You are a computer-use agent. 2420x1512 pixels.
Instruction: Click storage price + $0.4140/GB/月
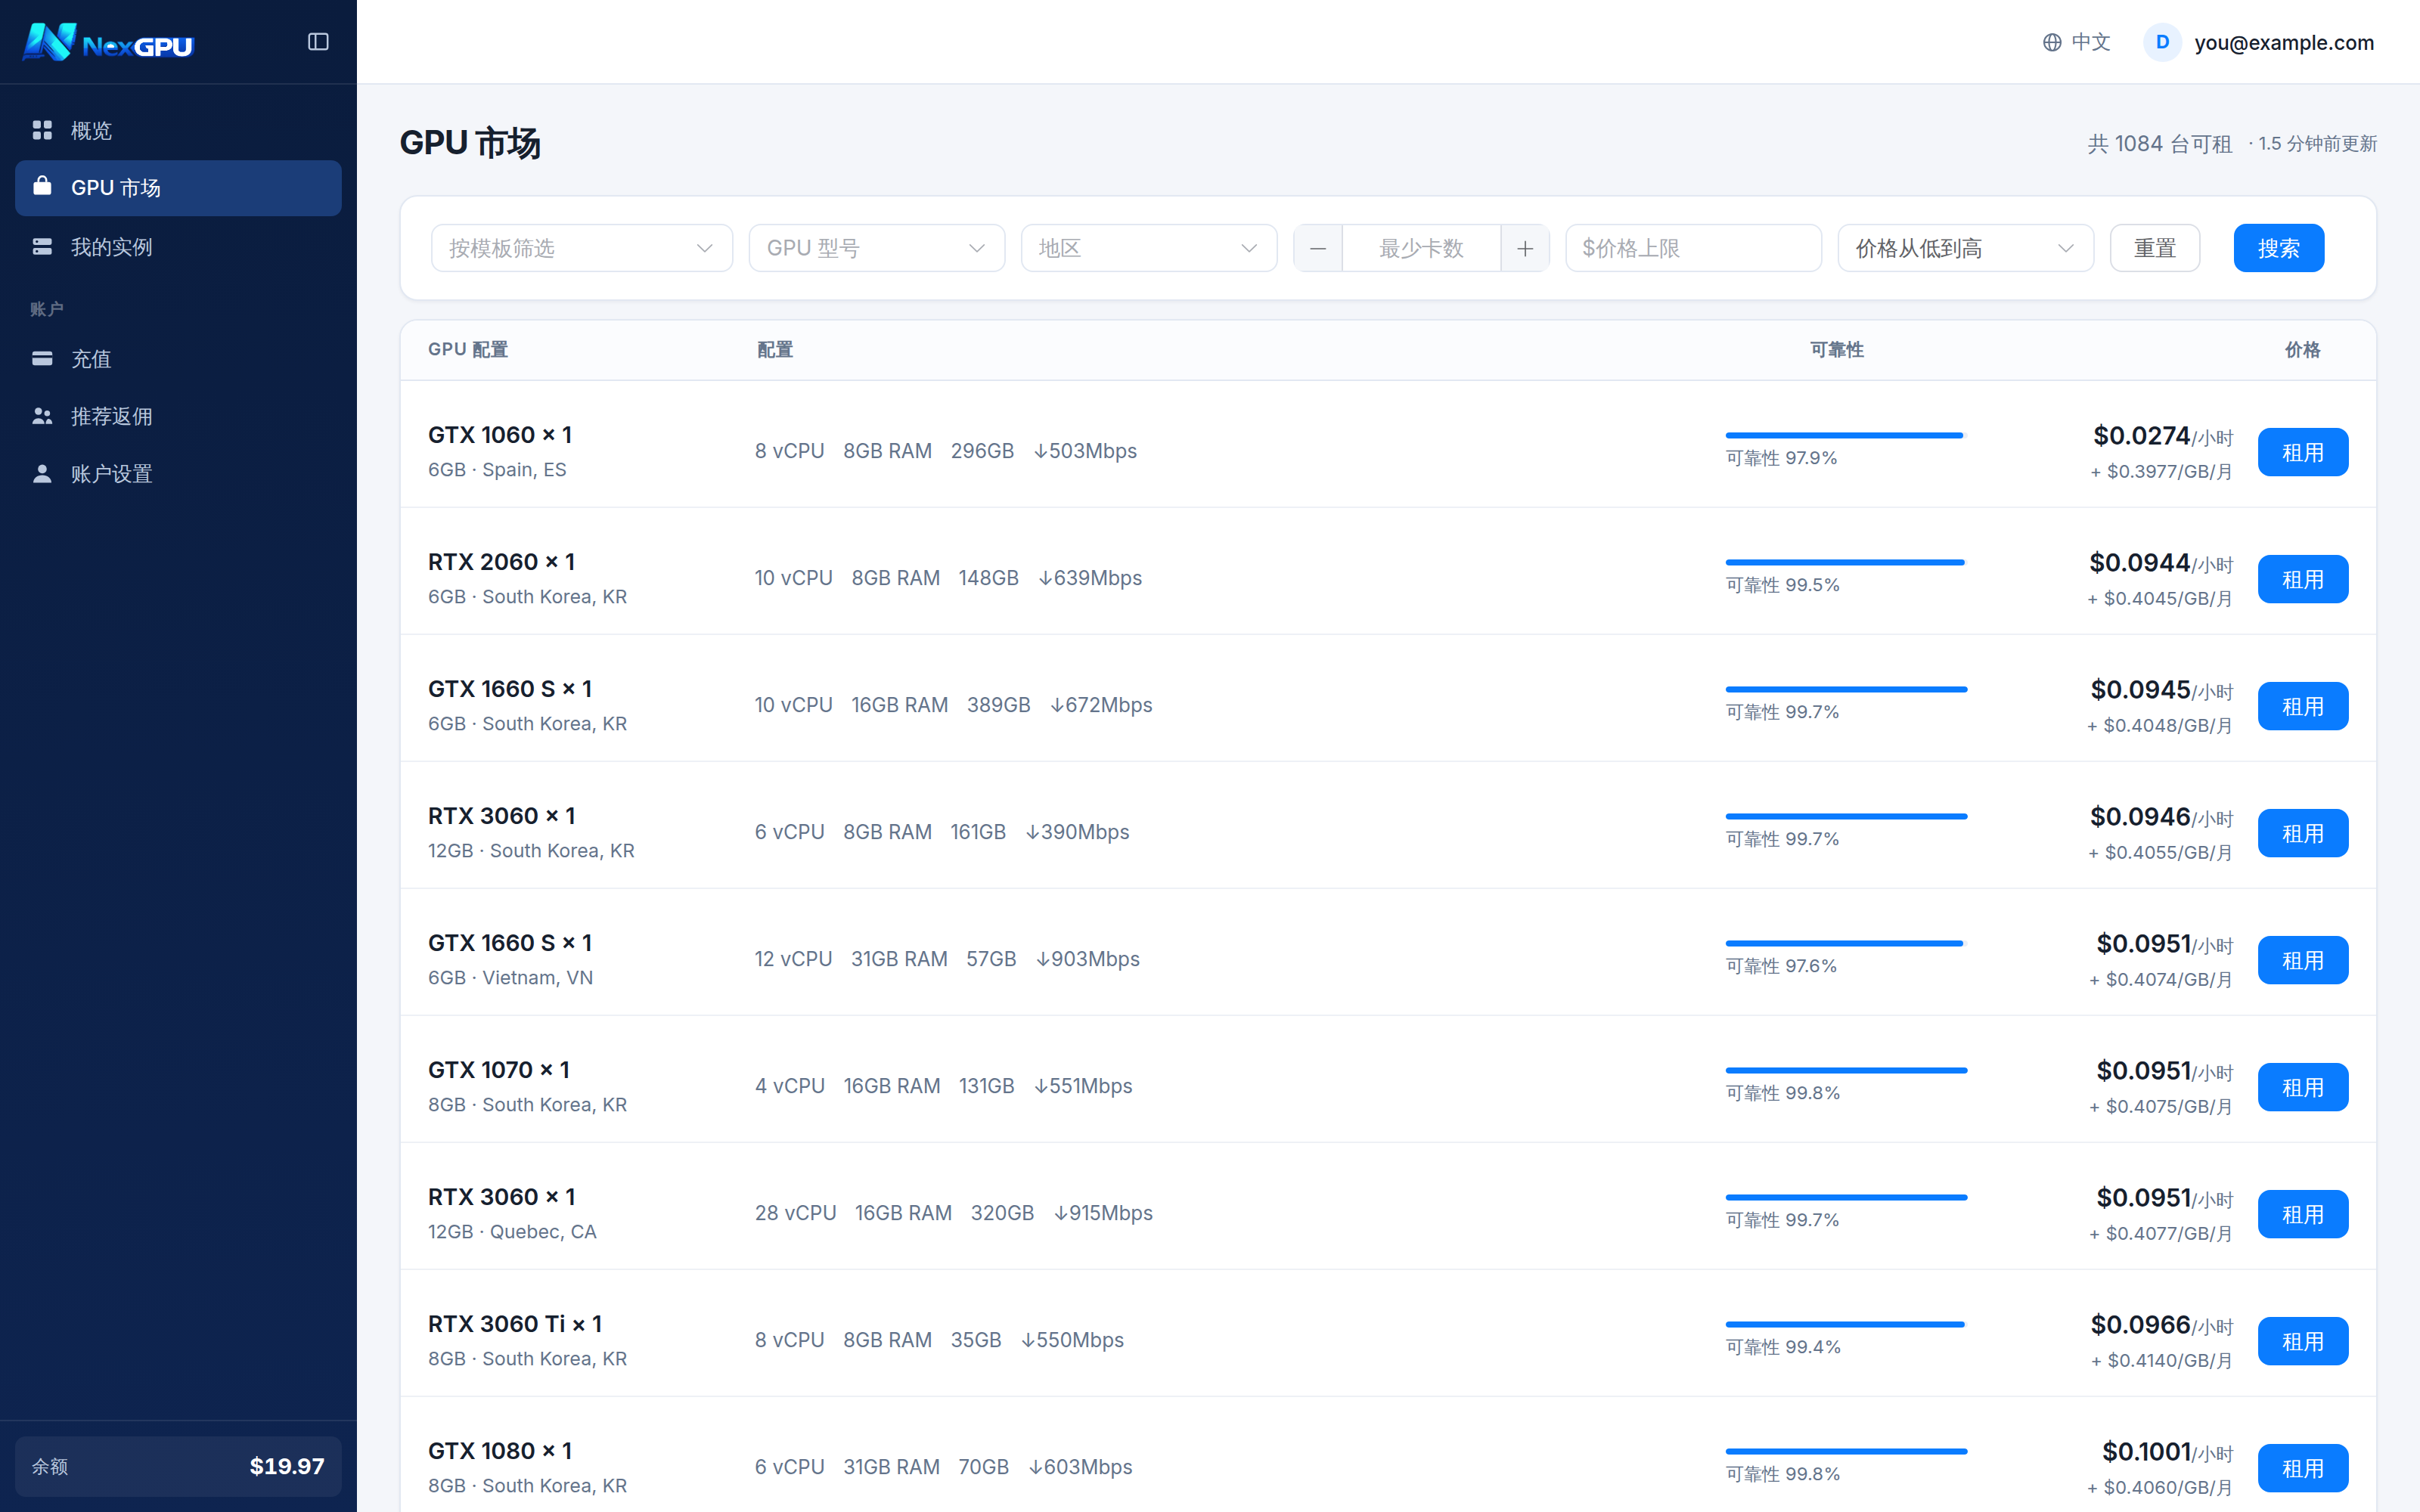pos(2162,1361)
